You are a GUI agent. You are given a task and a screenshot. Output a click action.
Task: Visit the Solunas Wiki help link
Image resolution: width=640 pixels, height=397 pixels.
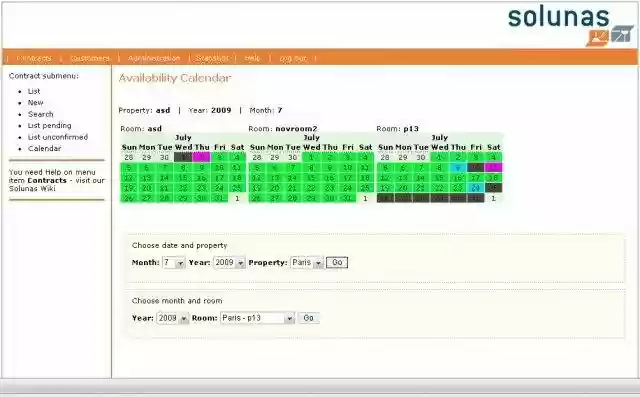pos(32,189)
